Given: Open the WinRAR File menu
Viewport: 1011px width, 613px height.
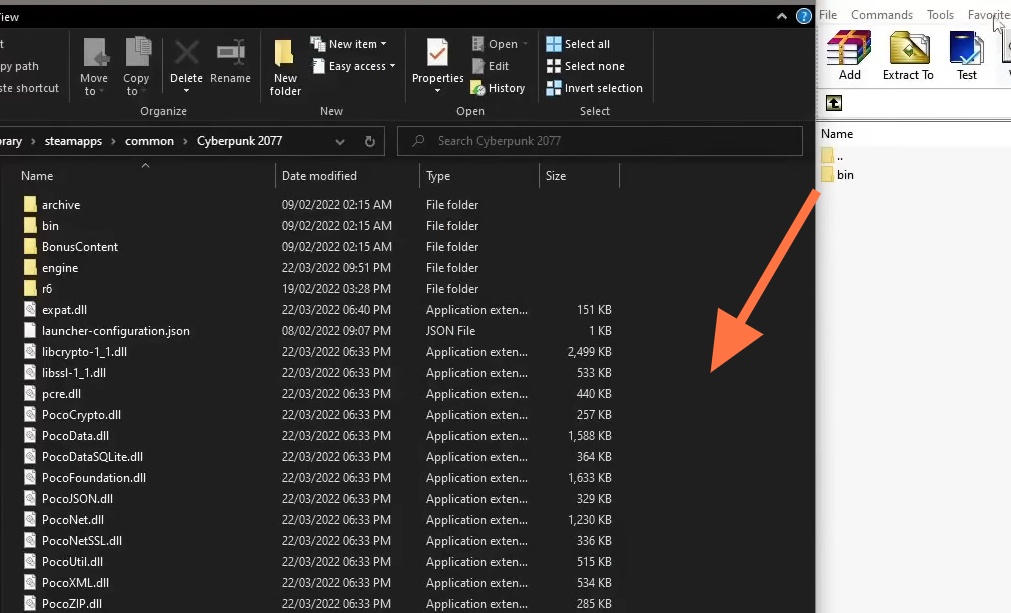Looking at the screenshot, I should tap(828, 15).
